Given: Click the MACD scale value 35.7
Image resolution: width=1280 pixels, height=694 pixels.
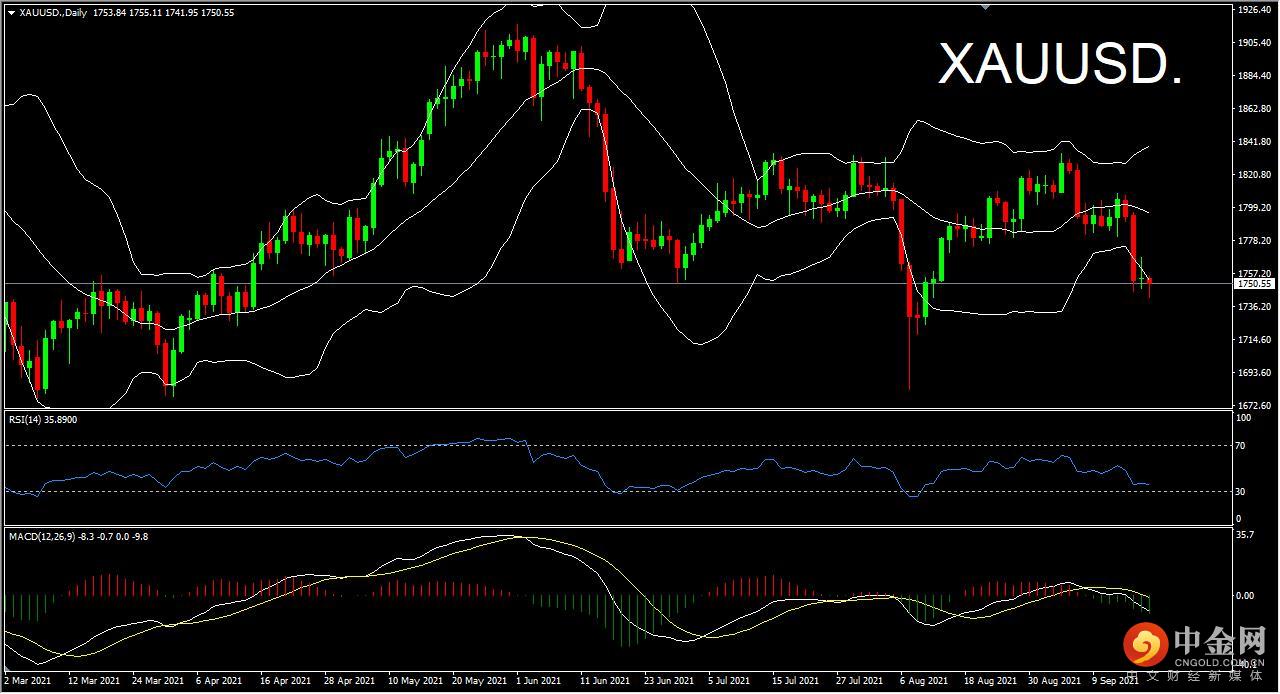Looking at the screenshot, I should [1245, 535].
